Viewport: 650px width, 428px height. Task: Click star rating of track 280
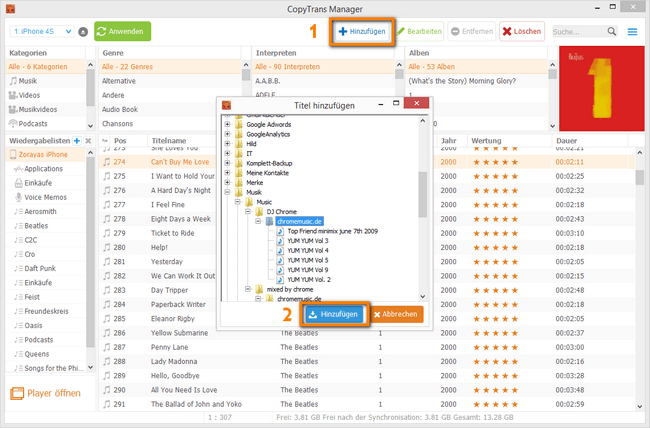[496, 248]
